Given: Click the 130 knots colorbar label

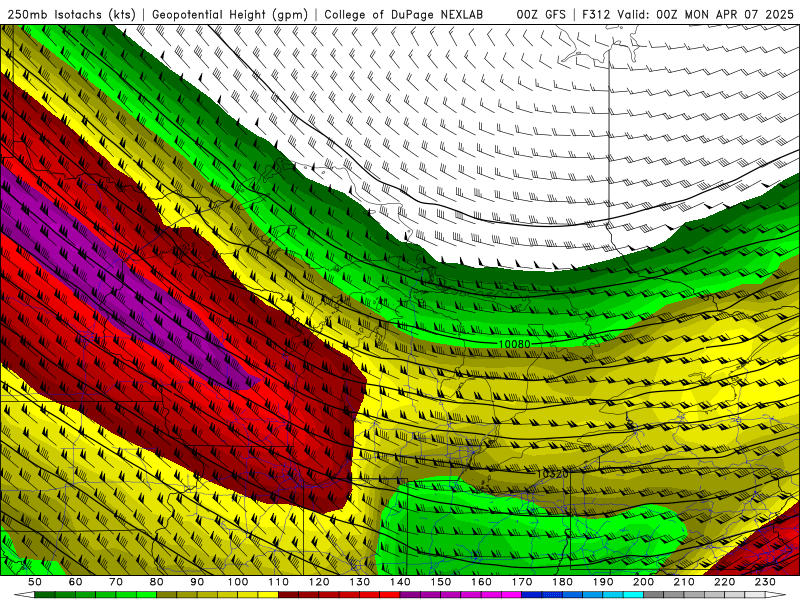Looking at the screenshot, I should 359,581.
